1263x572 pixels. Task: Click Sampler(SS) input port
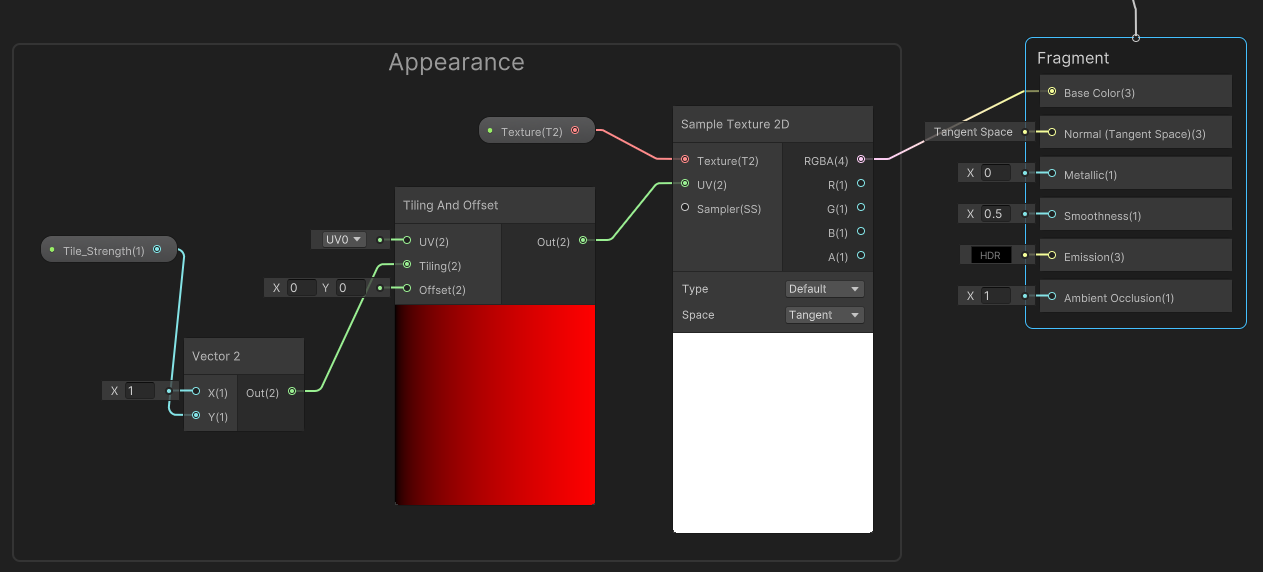click(x=685, y=208)
